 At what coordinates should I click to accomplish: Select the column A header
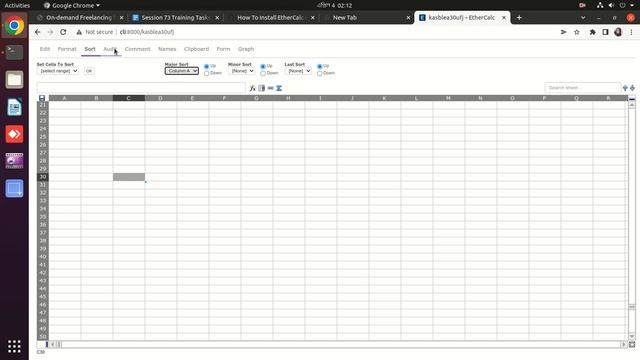point(64,98)
